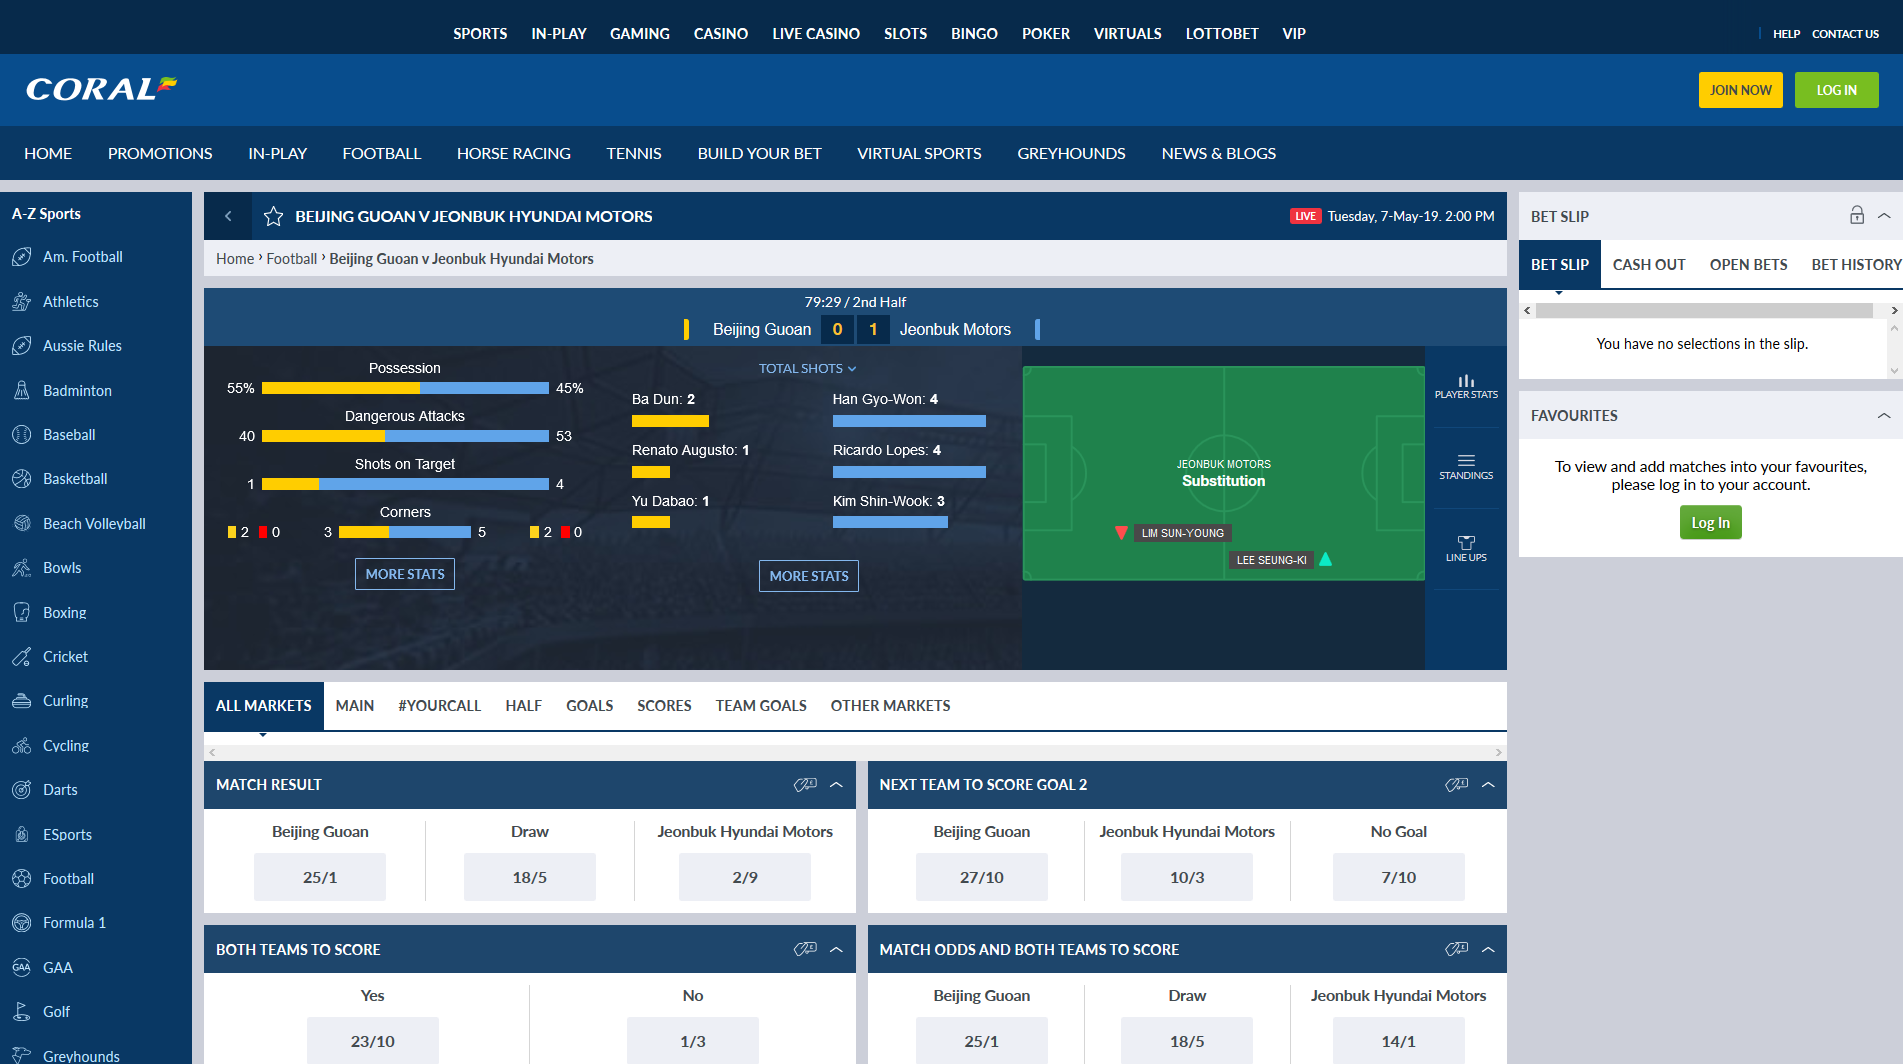
Task: Open the Bet History tab
Action: (1856, 265)
